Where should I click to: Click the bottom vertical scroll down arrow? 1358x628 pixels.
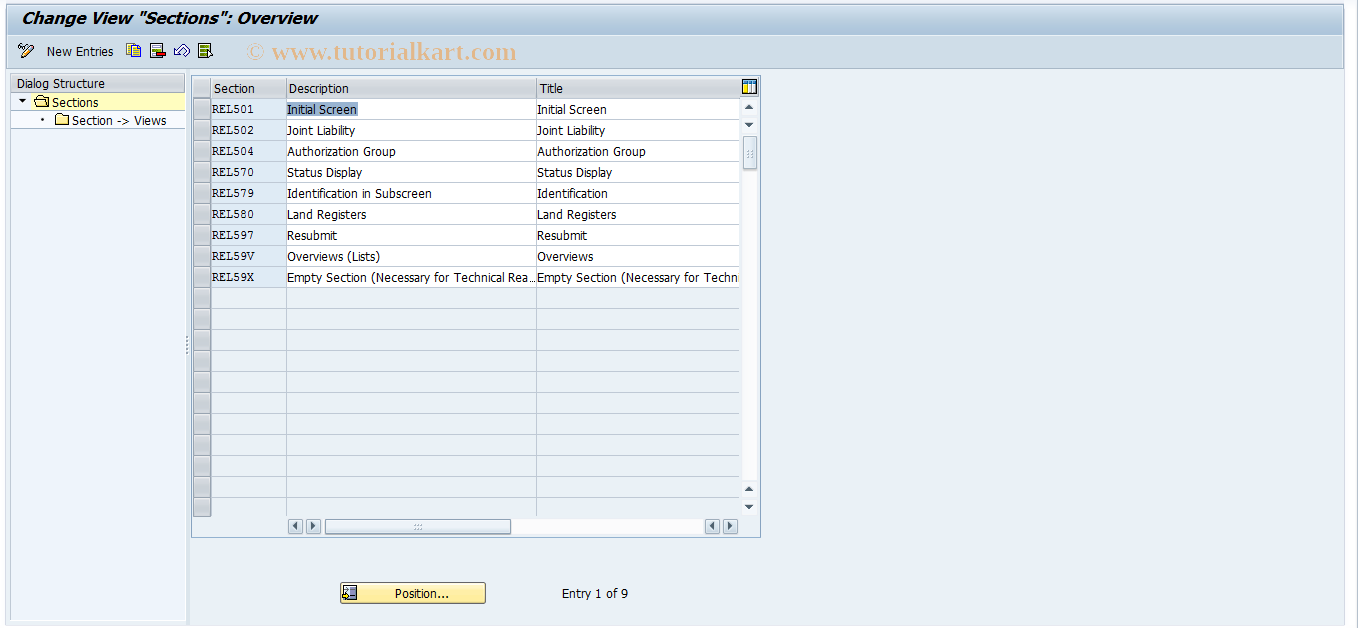click(749, 507)
